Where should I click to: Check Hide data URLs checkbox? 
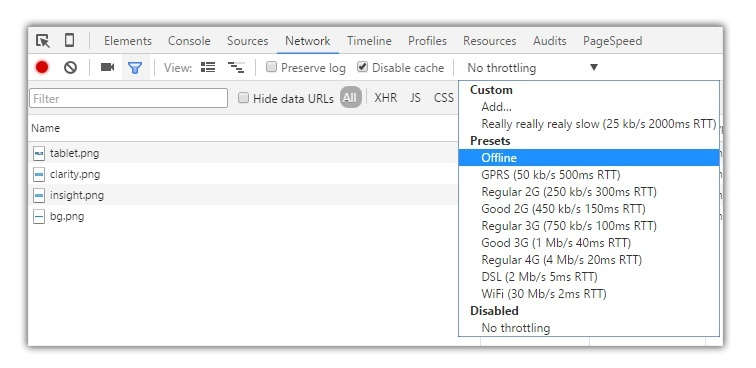tap(243, 98)
